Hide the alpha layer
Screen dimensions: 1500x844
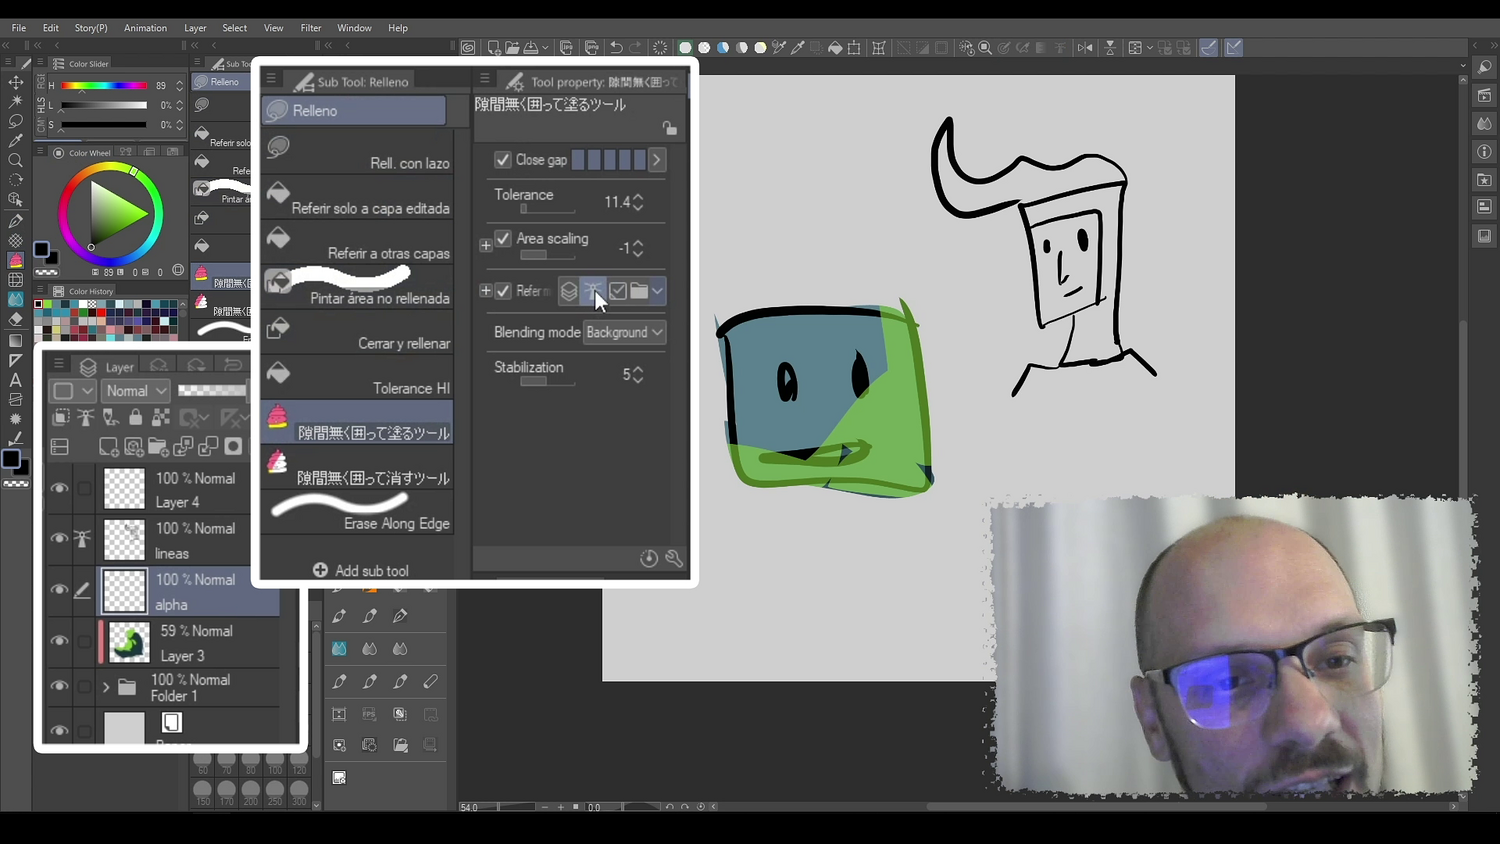point(60,590)
